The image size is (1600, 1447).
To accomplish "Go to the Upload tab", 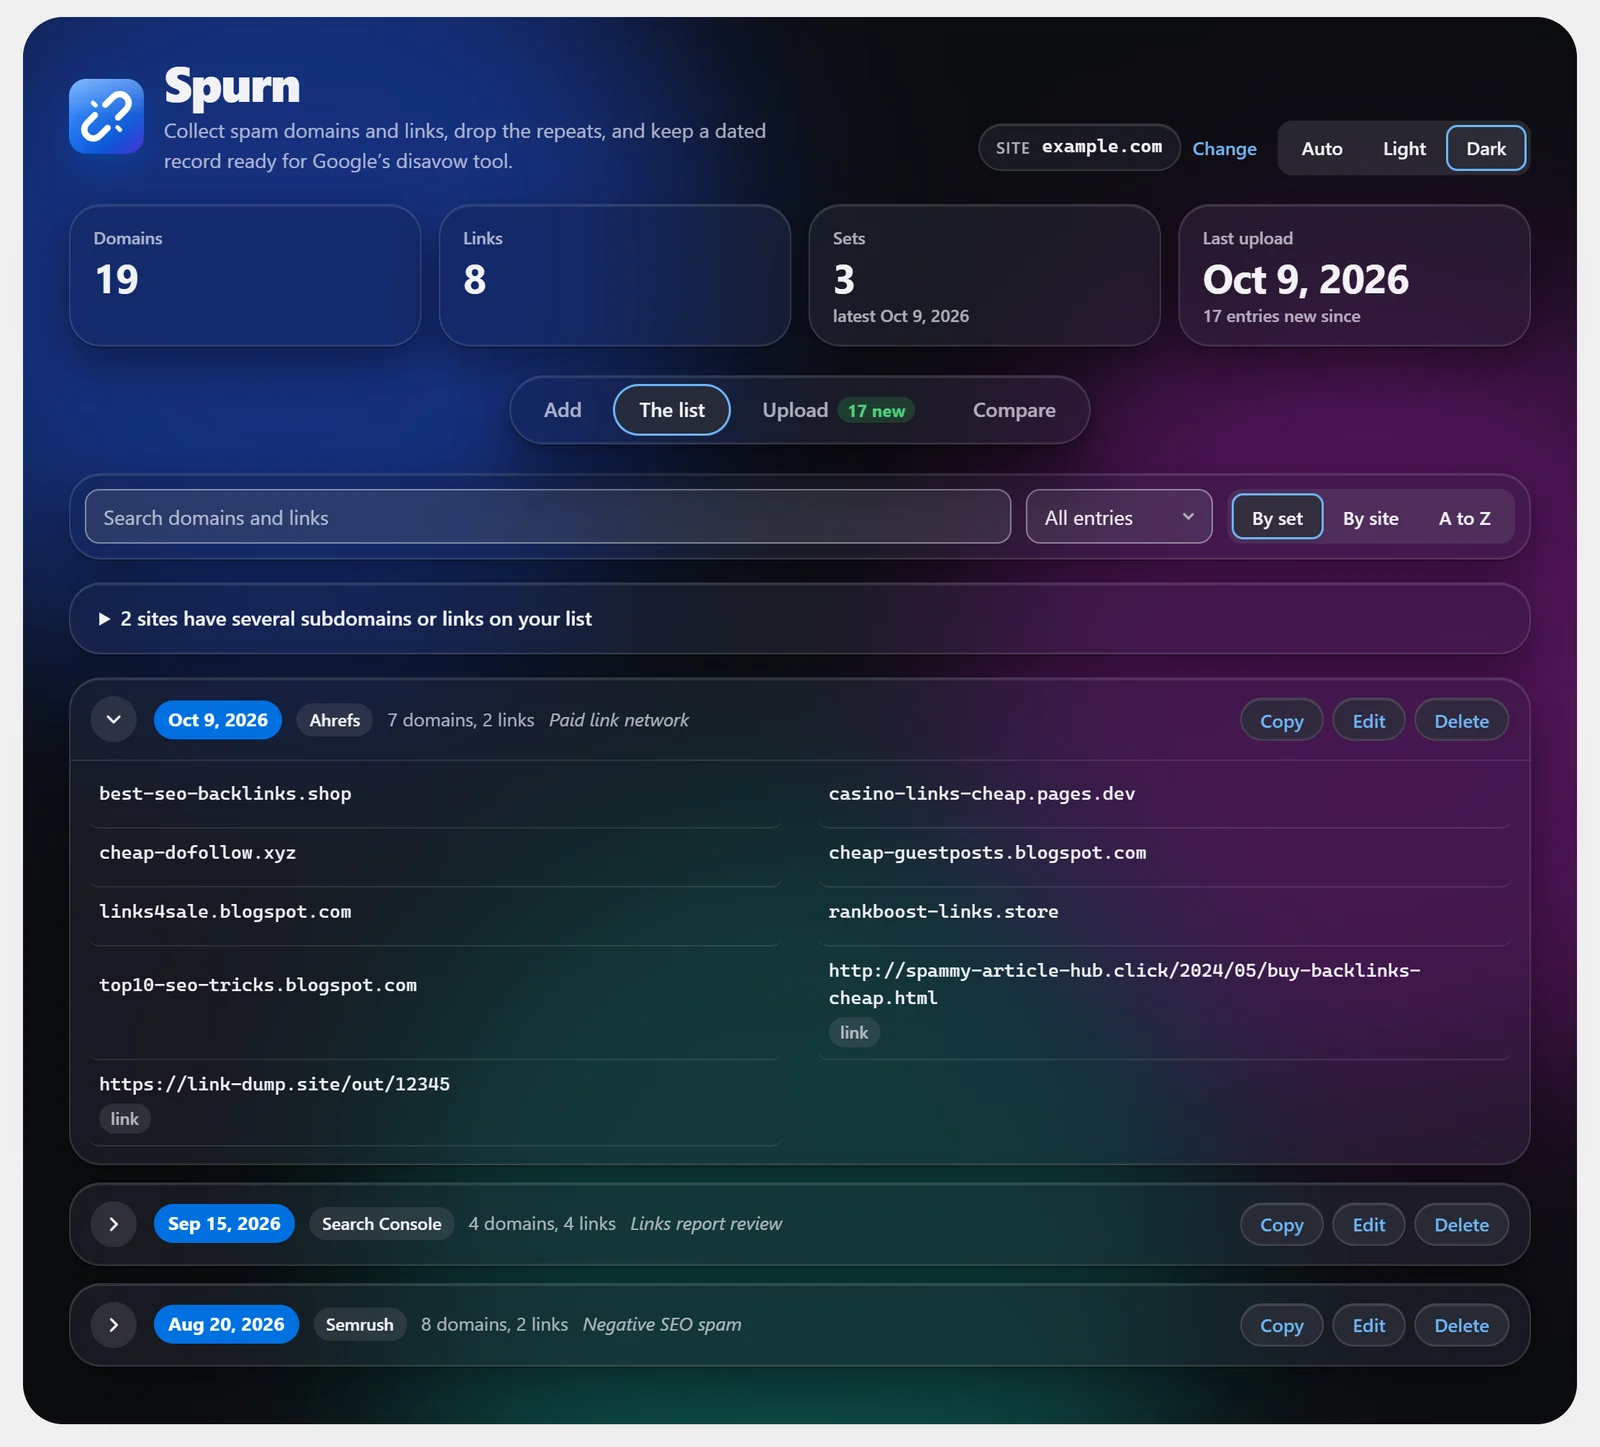I will tap(838, 410).
